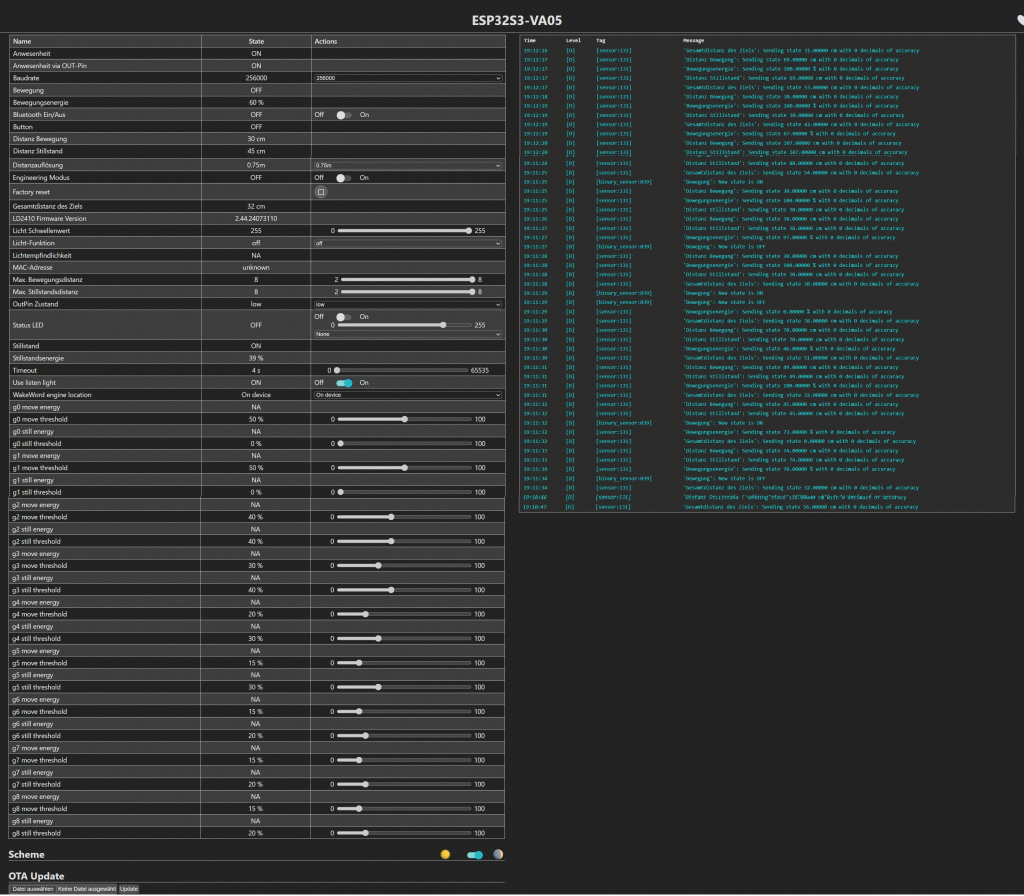The width and height of the screenshot is (1024, 896).
Task: Click the 'Datei auswählen' file chooser button
Action: coord(32,888)
